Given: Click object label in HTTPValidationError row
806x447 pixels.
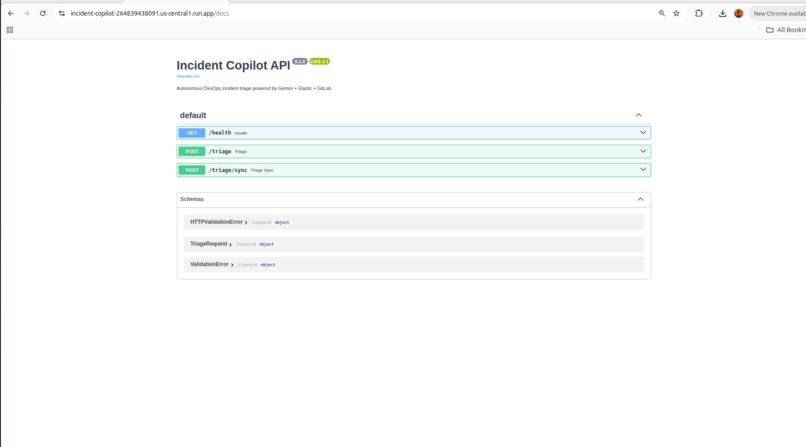Looking at the screenshot, I should pos(282,222).
